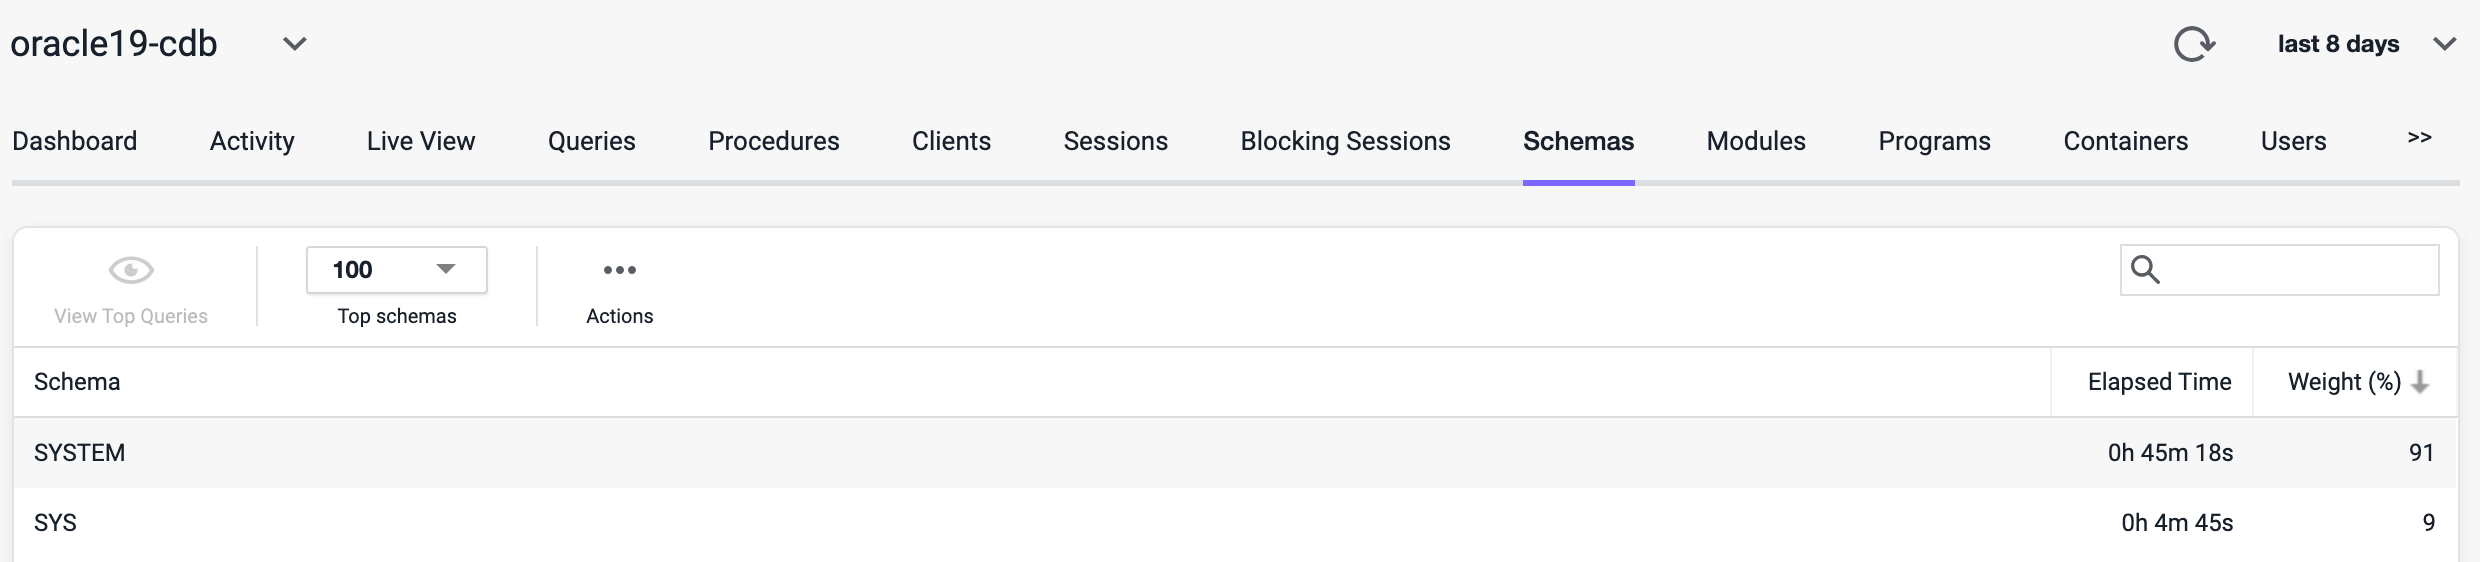This screenshot has height=562, width=2480.
Task: Click the search magnifier icon
Action: click(x=2145, y=269)
